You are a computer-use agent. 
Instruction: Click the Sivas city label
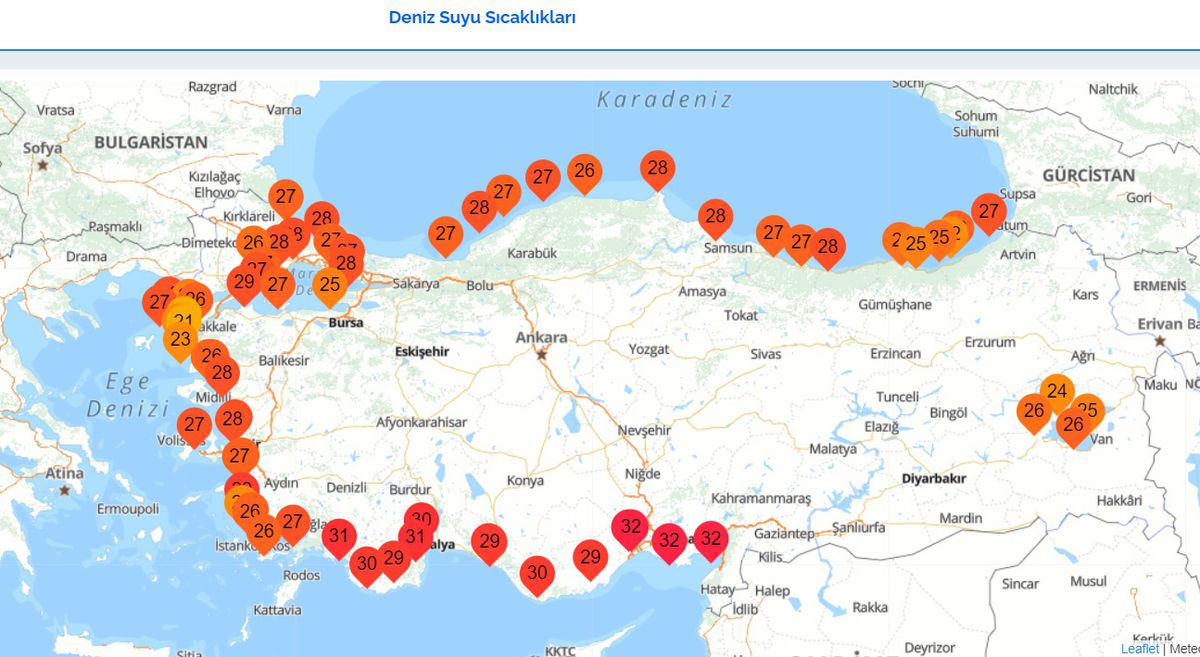point(766,354)
